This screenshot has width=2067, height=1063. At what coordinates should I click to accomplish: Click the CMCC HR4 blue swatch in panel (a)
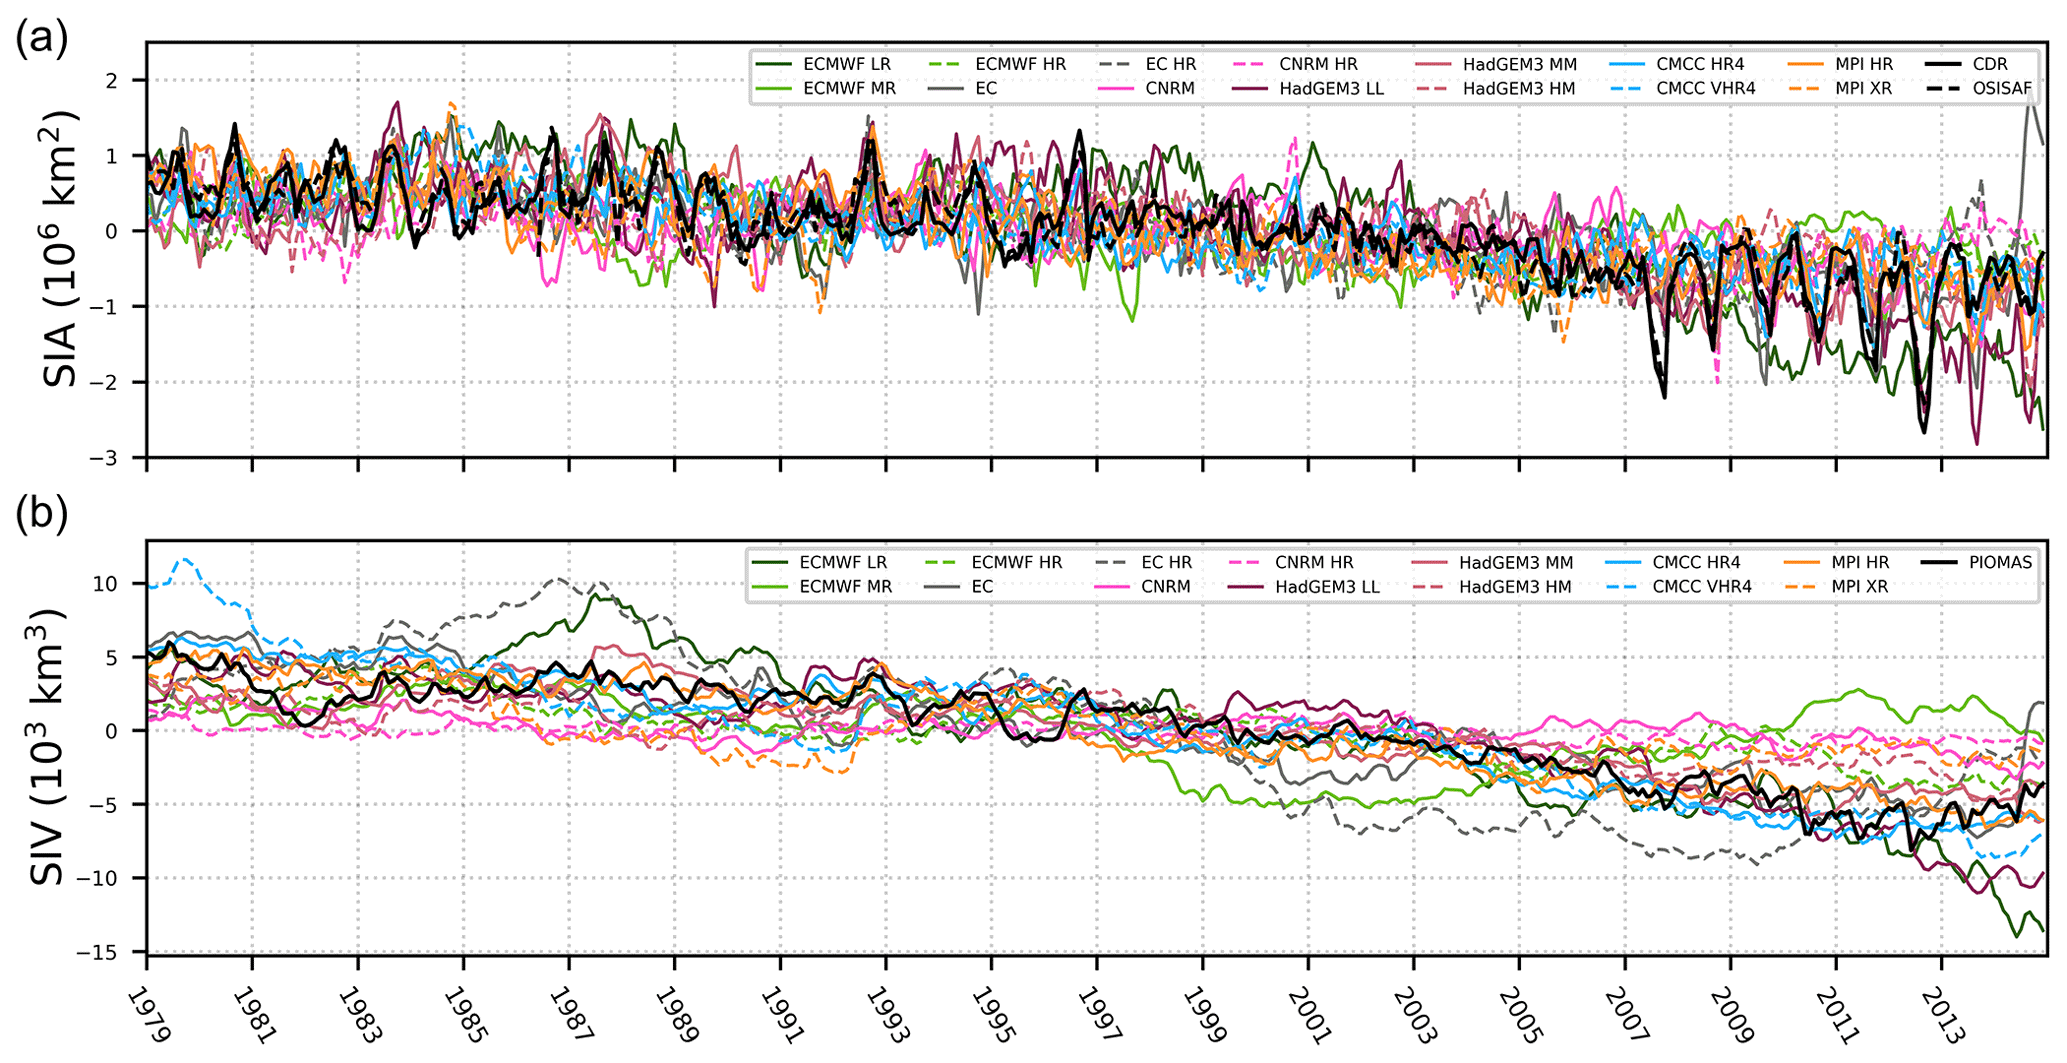coord(1627,64)
